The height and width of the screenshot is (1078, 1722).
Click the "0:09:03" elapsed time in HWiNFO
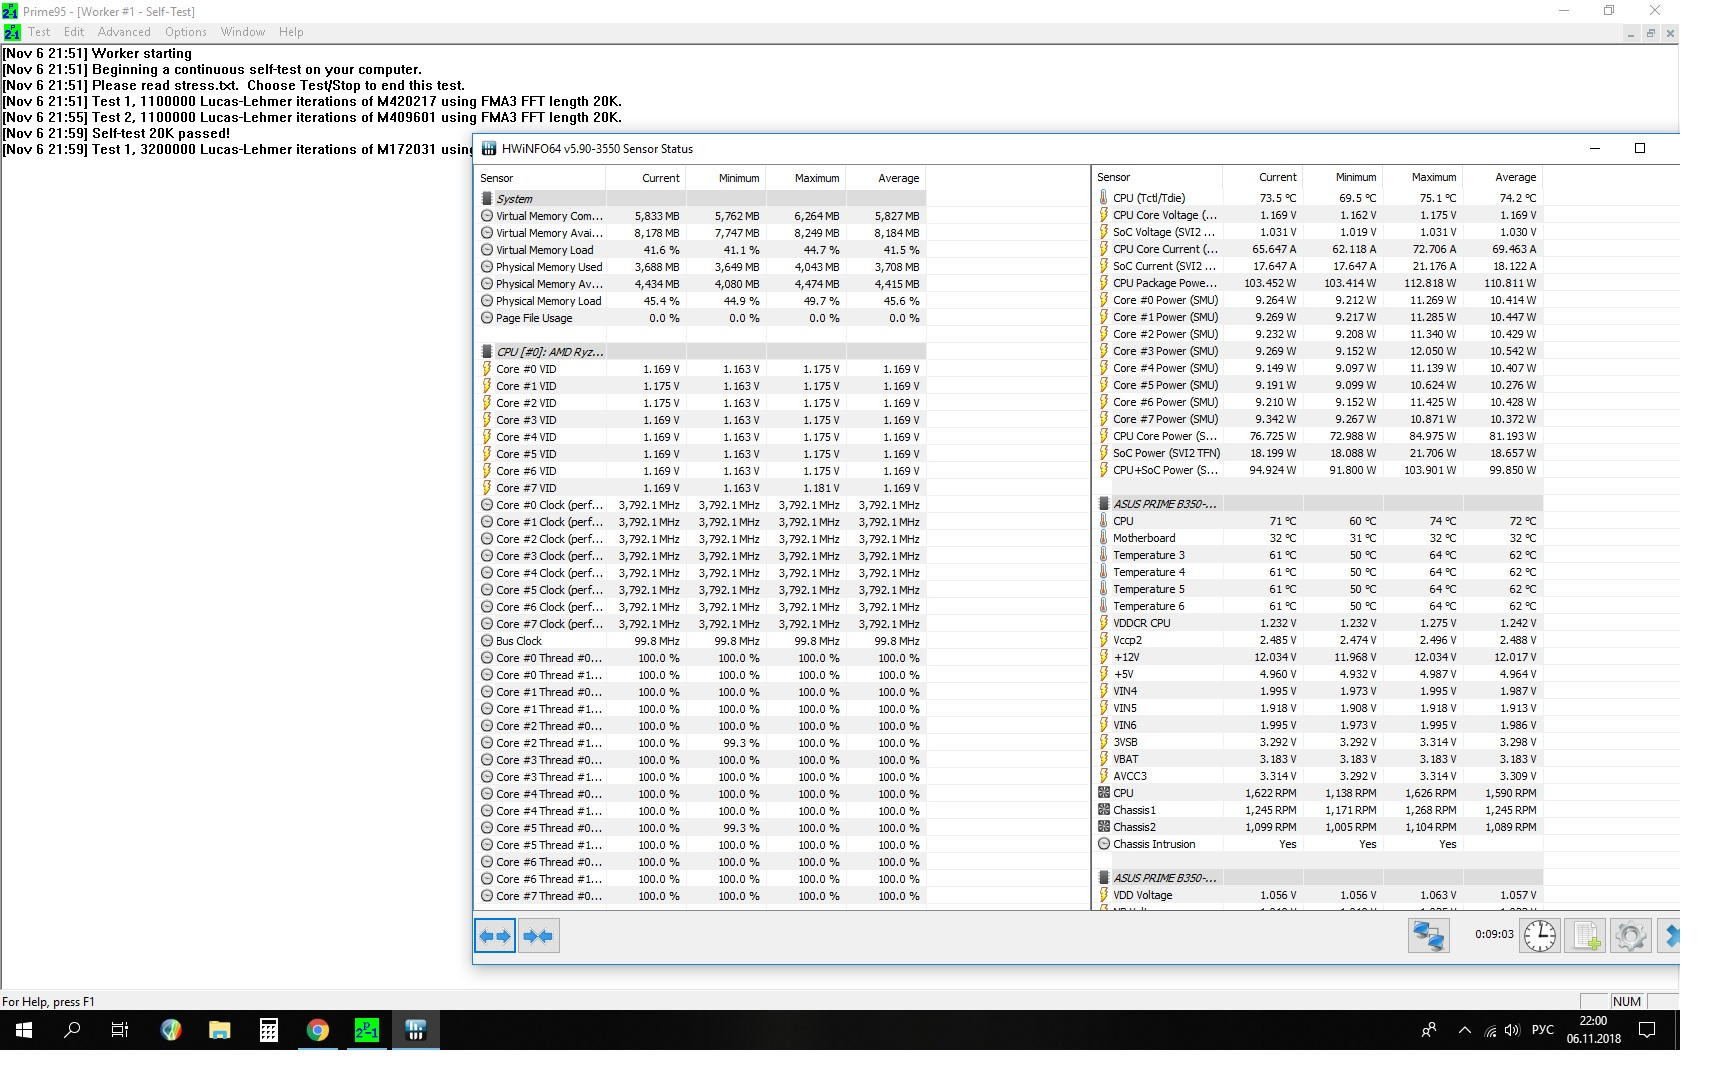coord(1494,934)
